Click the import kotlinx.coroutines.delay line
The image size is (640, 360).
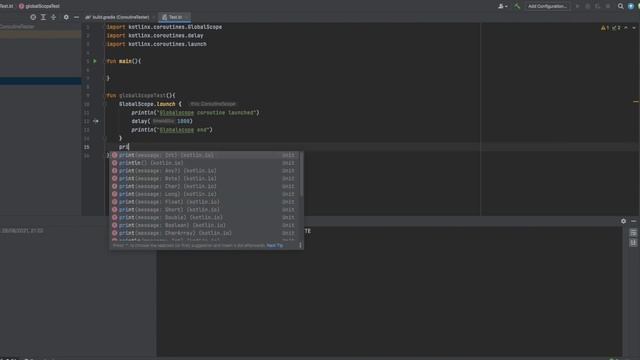pyautogui.click(x=155, y=36)
